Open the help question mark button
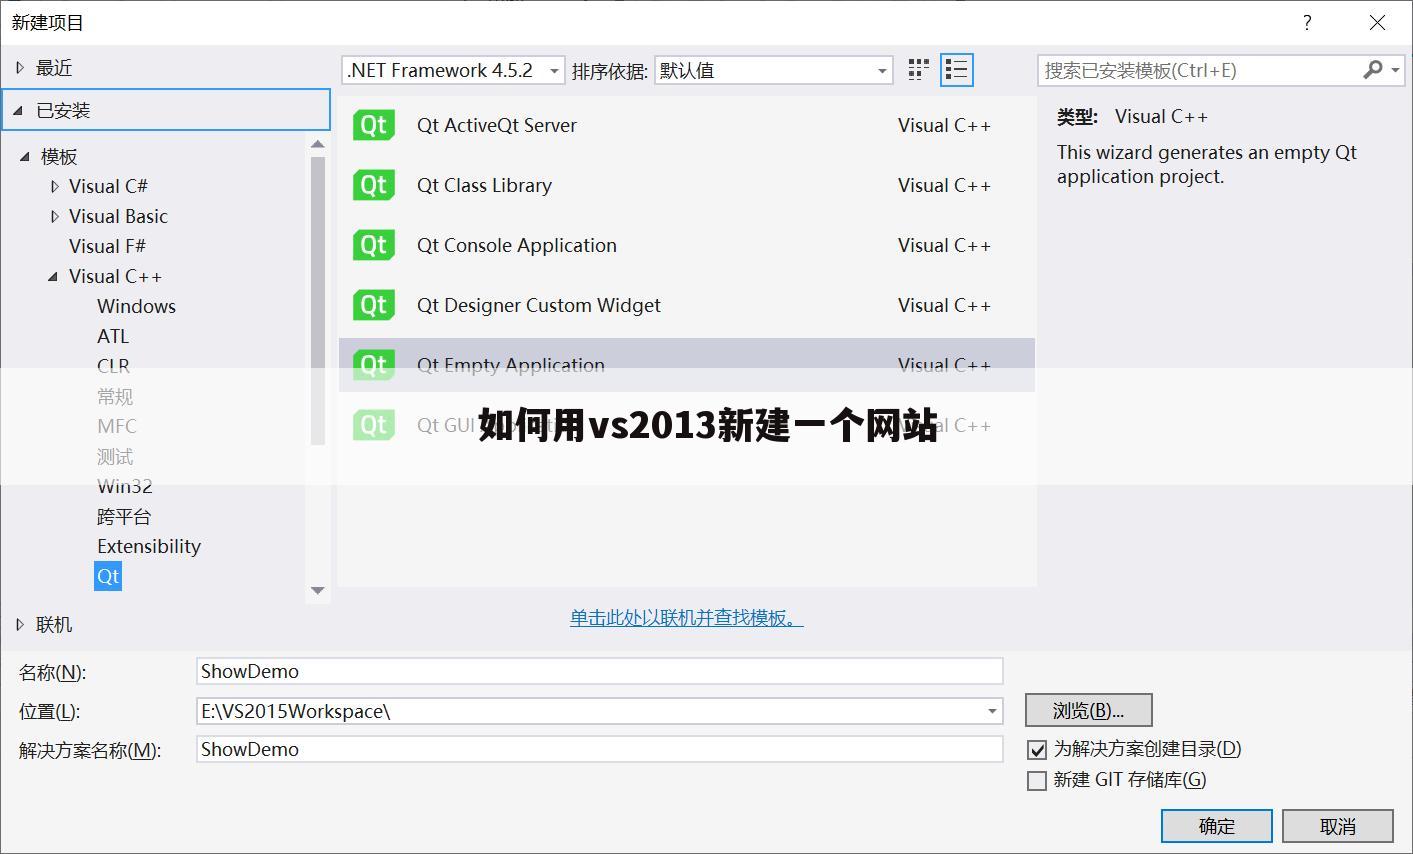 [1307, 22]
